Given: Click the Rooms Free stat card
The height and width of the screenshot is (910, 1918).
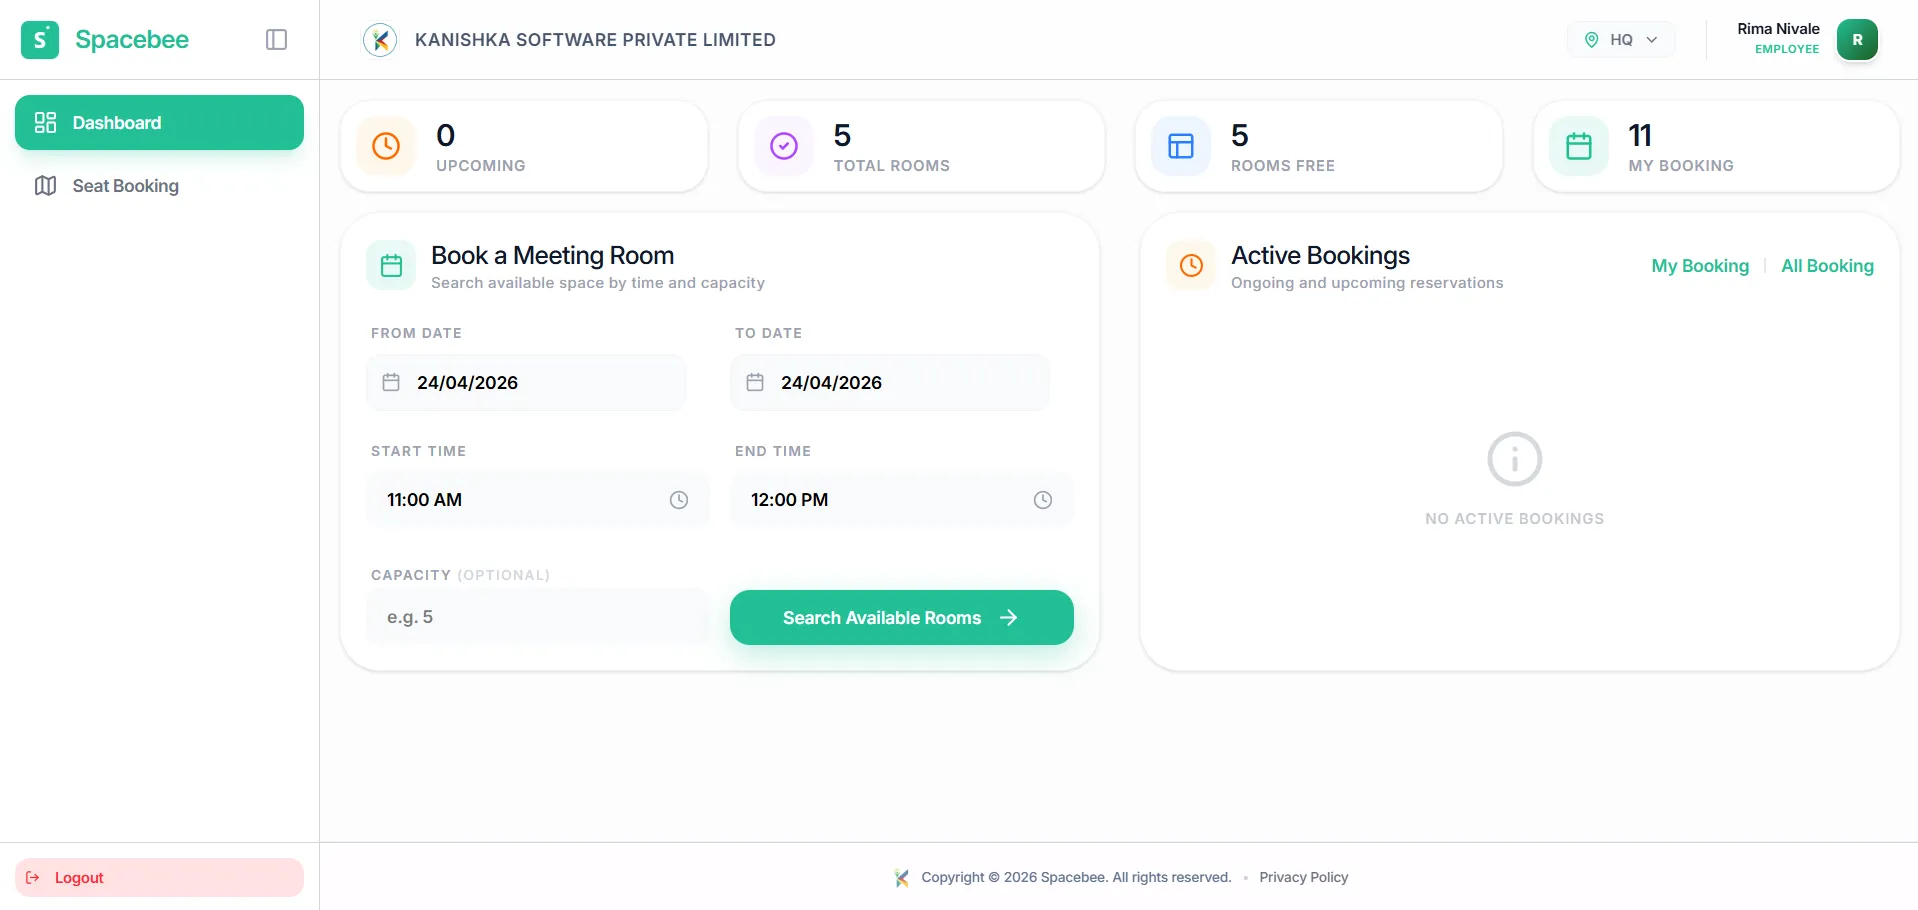Looking at the screenshot, I should pos(1319,146).
